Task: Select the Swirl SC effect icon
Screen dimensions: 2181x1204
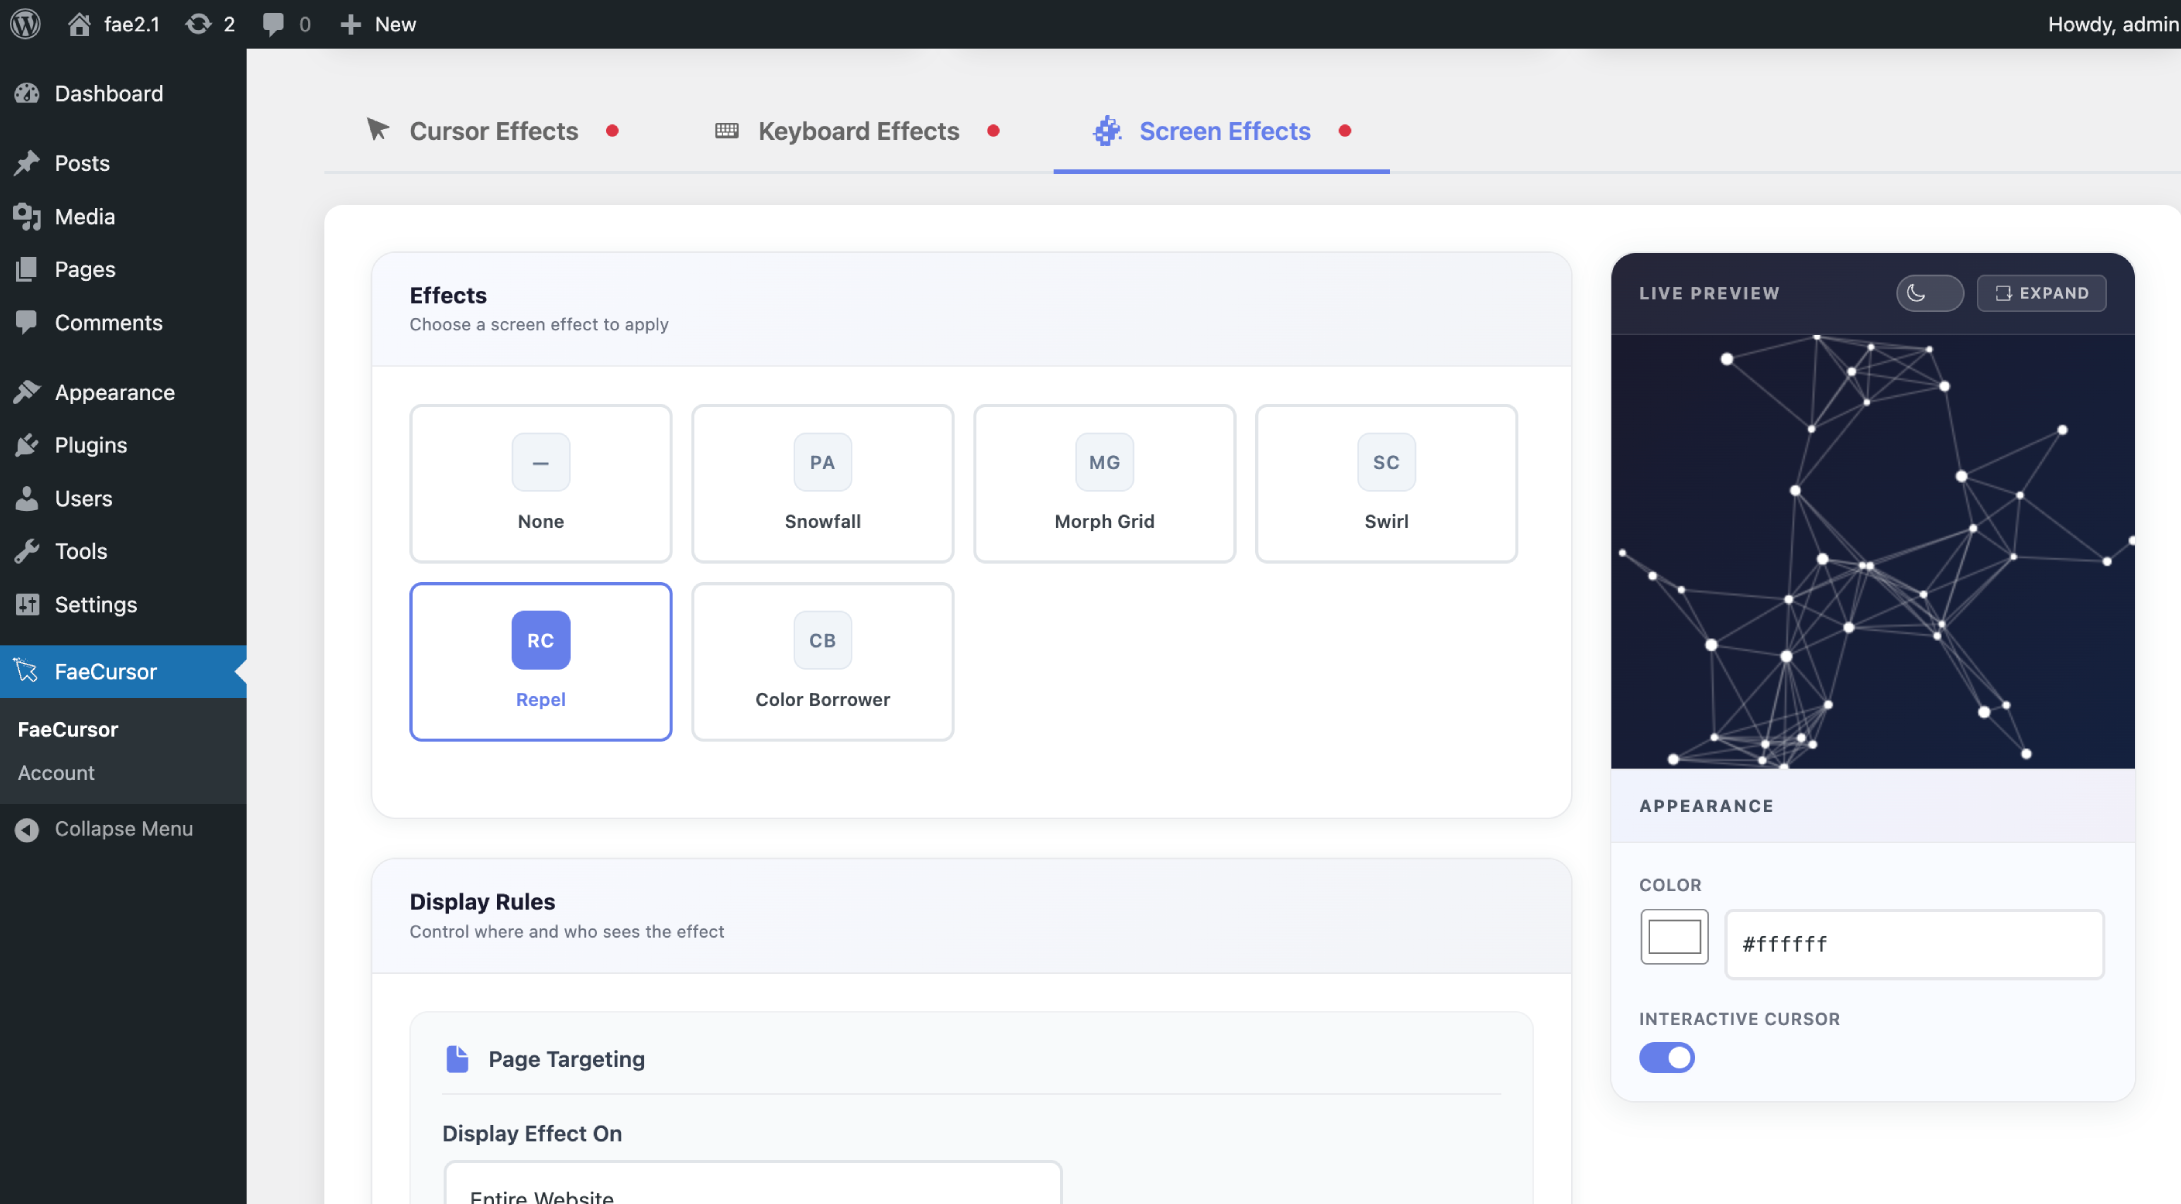Action: click(x=1386, y=462)
